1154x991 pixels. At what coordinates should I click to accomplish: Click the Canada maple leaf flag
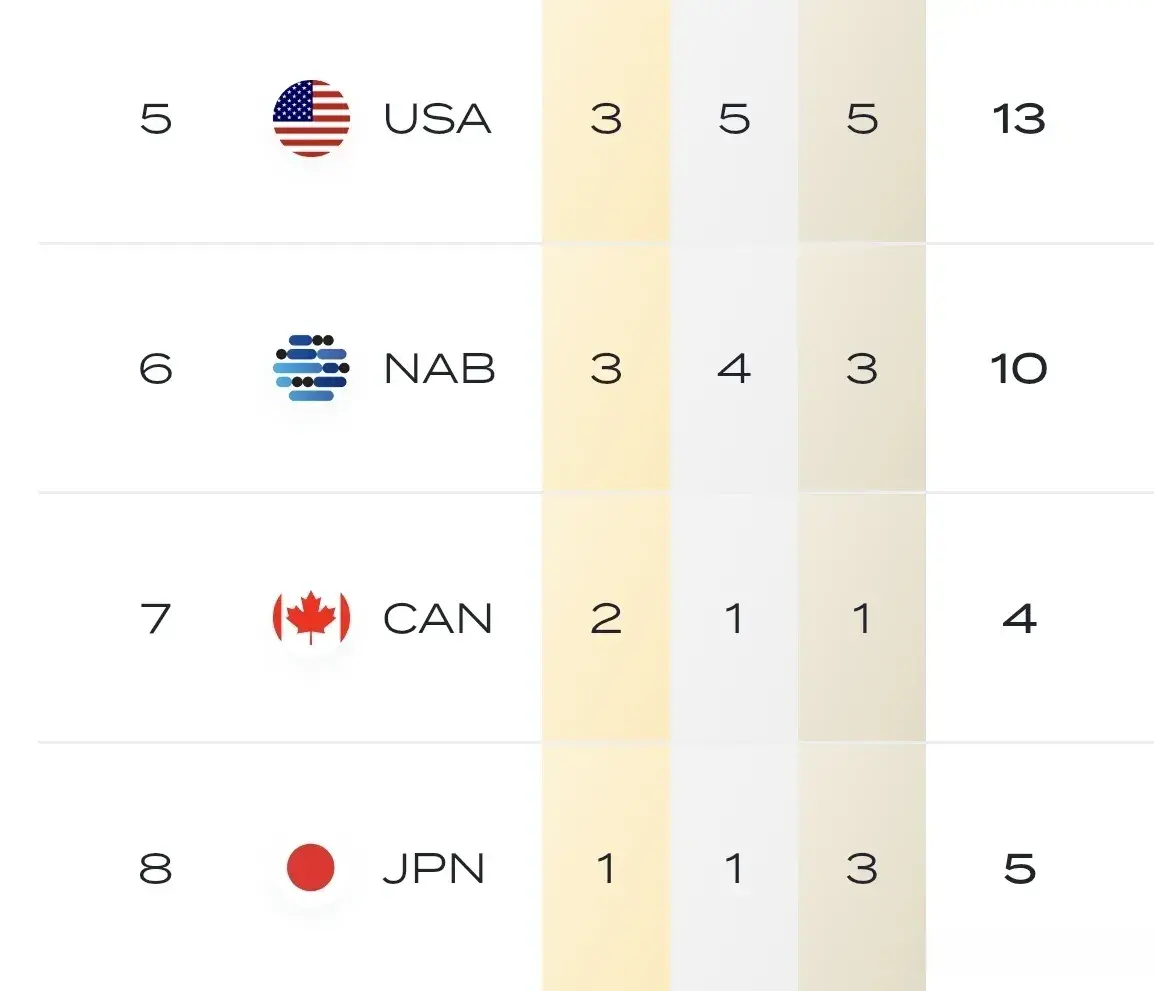tap(311, 618)
